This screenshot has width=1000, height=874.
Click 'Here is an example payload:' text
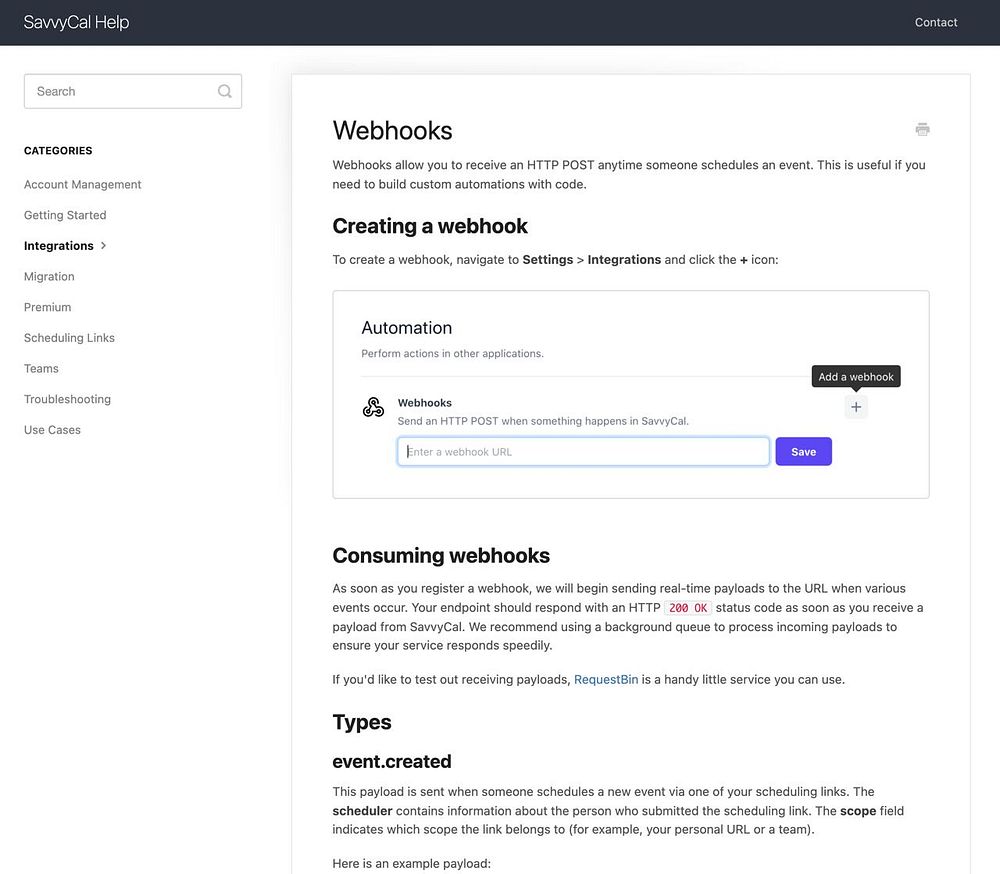pos(411,863)
